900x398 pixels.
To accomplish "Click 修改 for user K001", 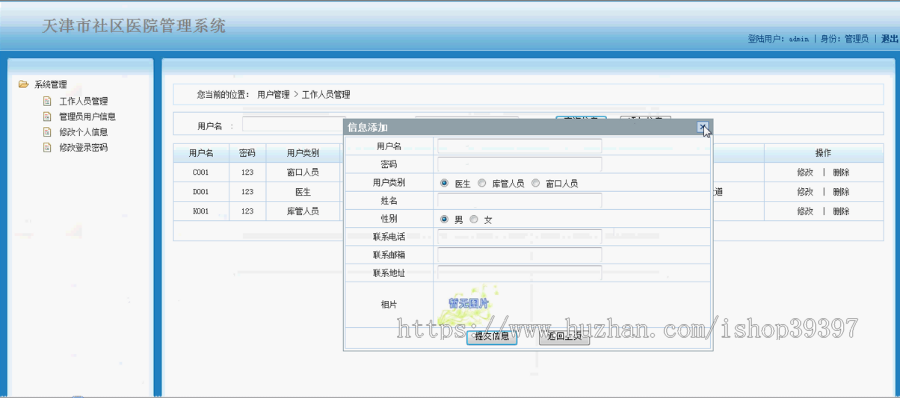I will click(x=805, y=211).
